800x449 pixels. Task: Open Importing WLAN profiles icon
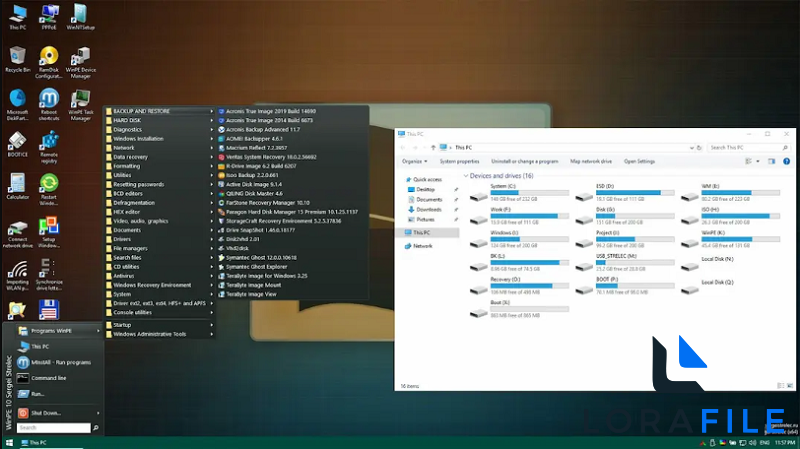point(18,276)
